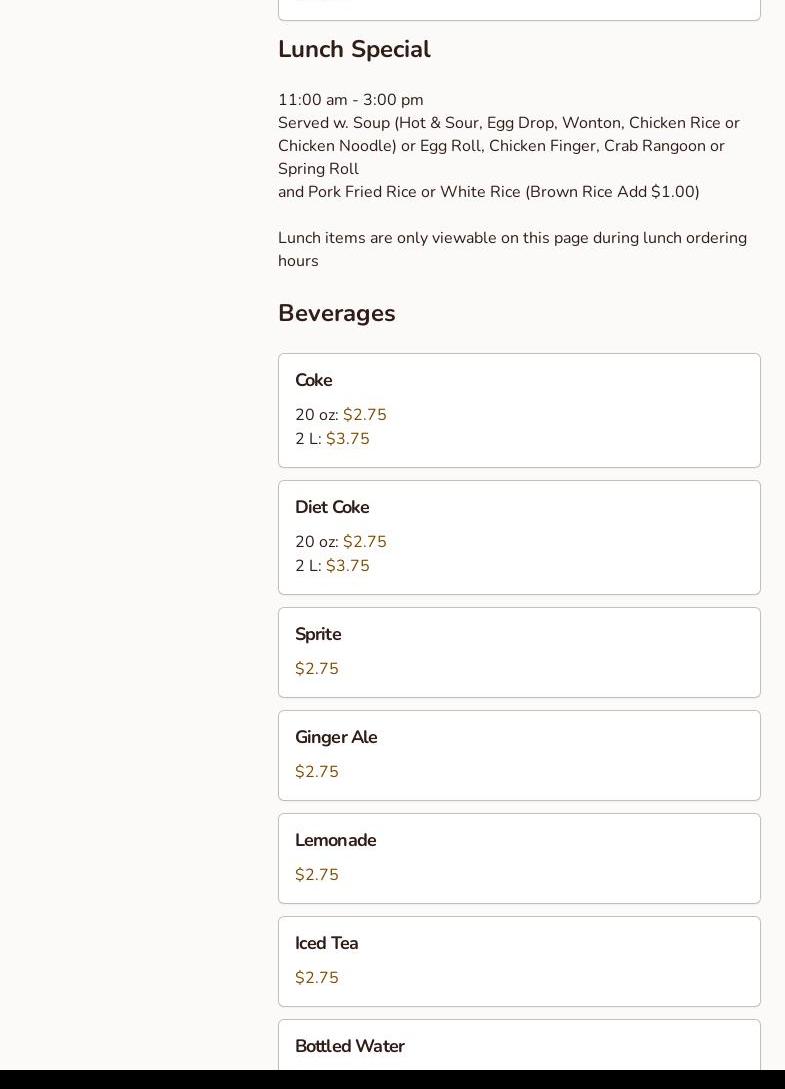
Task: Click the 11:00 am - 3:00 pm hours text
Action: (351, 100)
